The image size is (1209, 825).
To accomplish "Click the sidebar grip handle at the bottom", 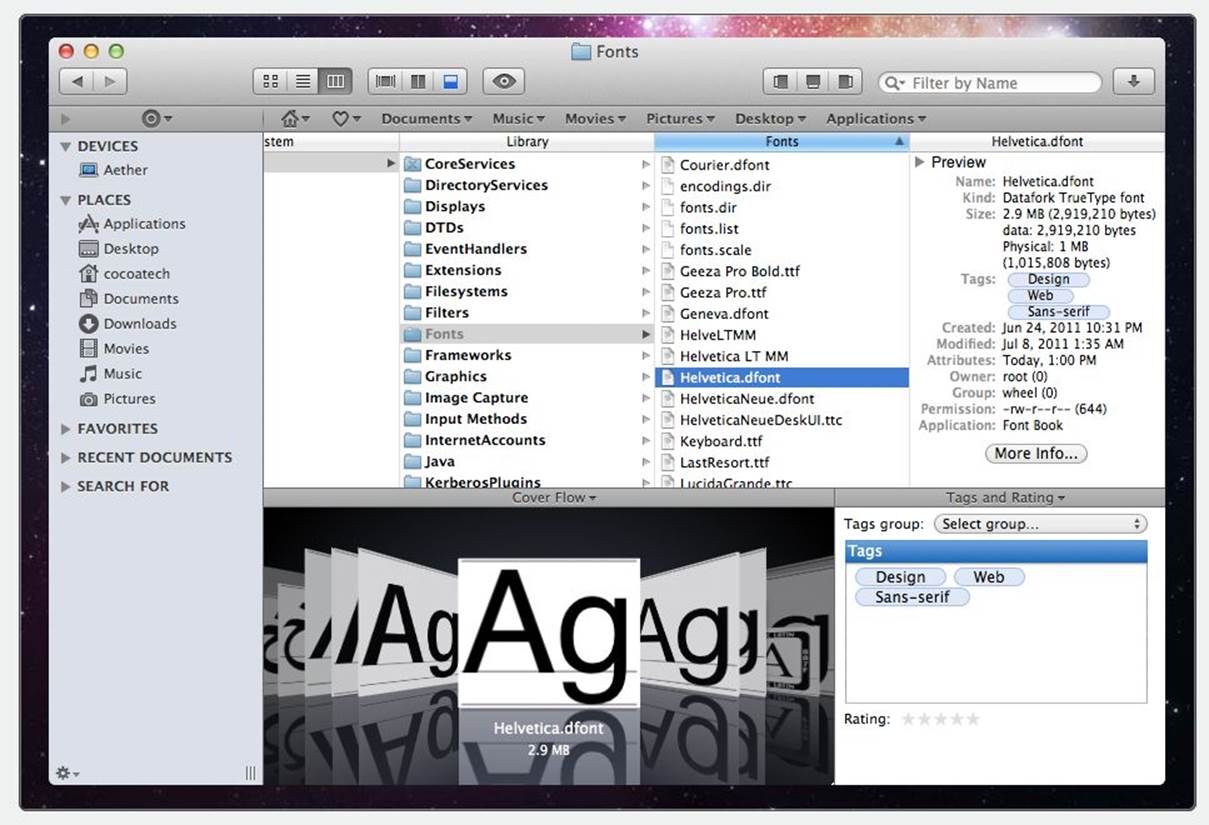I will 250,773.
